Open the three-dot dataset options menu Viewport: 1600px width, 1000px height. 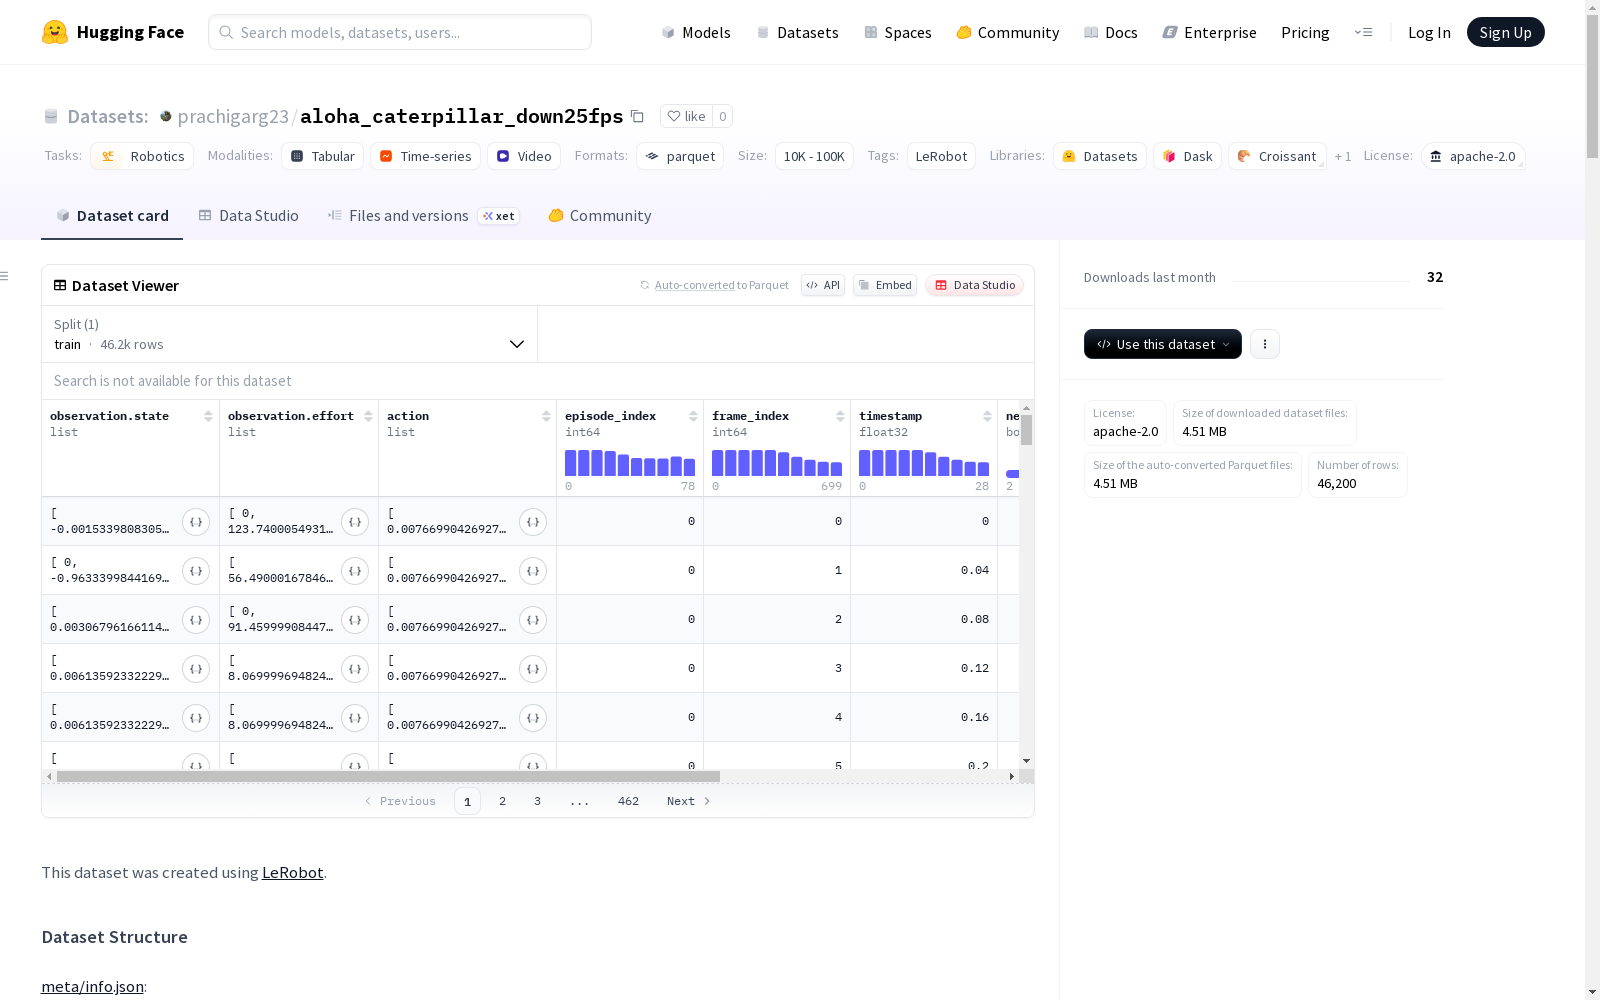pyautogui.click(x=1265, y=344)
